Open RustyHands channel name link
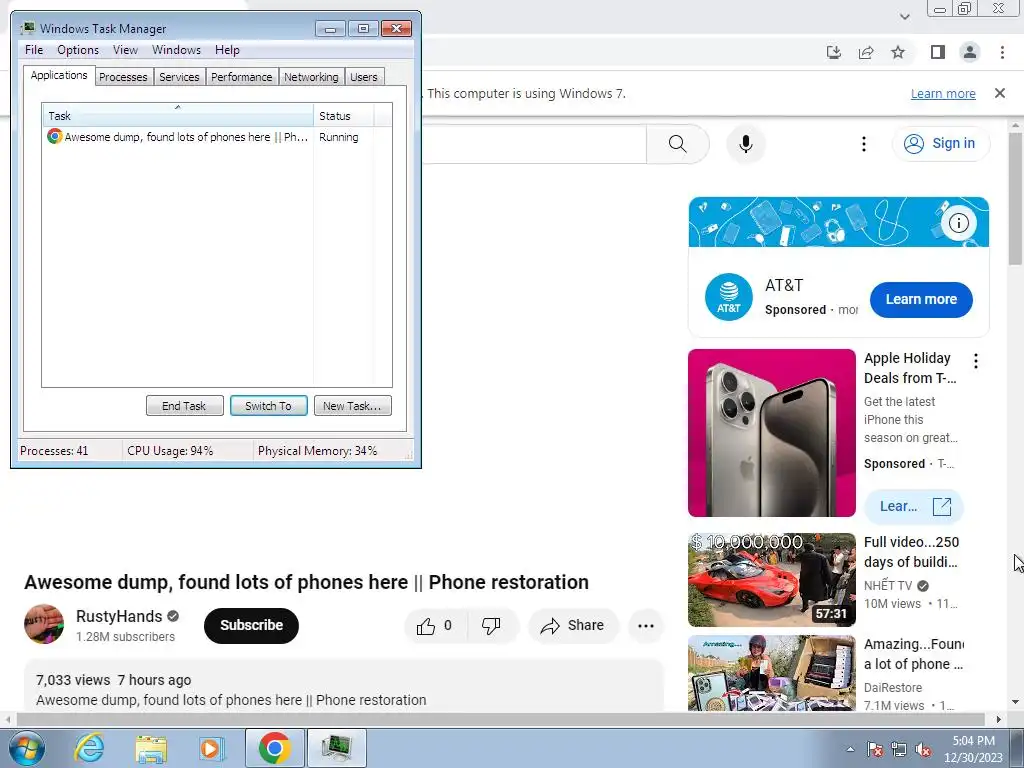 [119, 616]
